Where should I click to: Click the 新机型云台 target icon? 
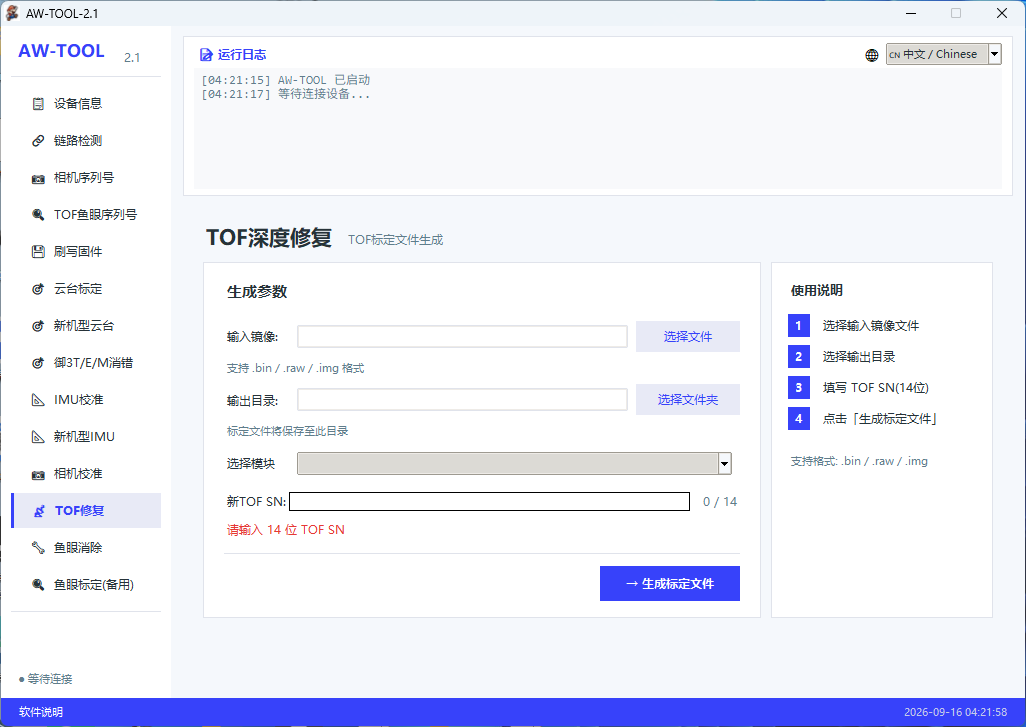(x=39, y=326)
